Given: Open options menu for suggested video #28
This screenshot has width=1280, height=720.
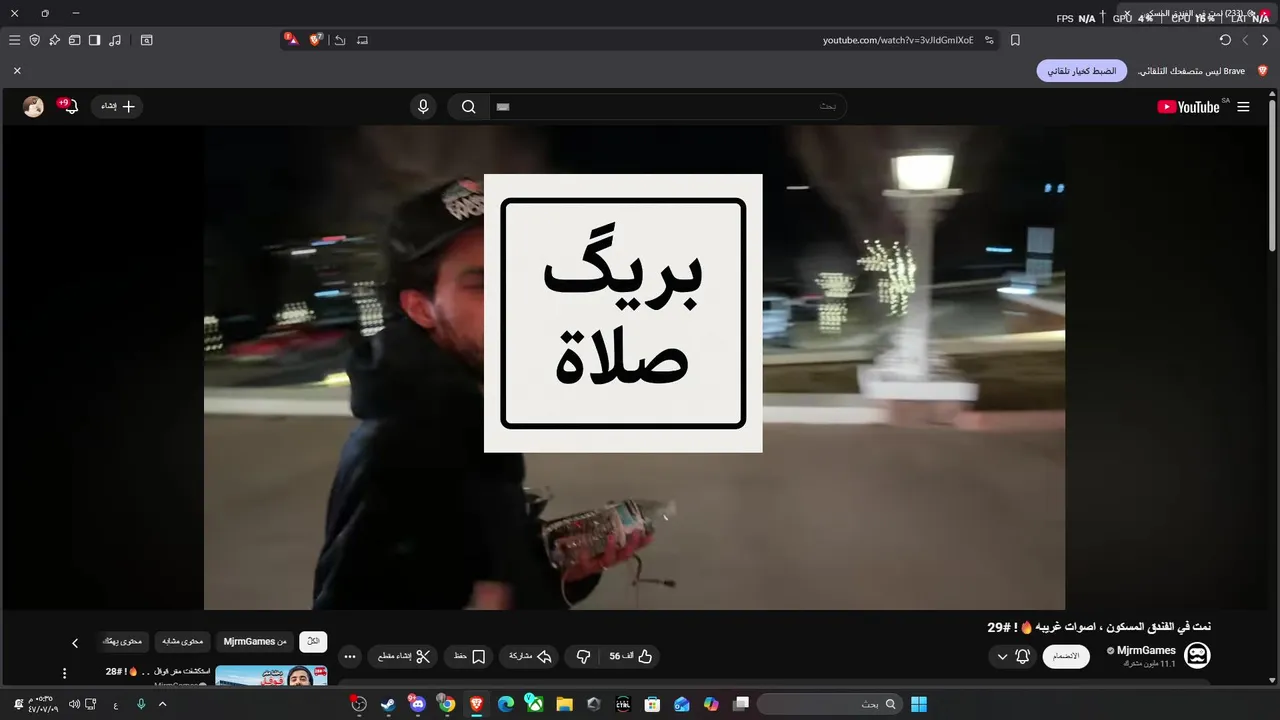Looking at the screenshot, I should [65, 674].
